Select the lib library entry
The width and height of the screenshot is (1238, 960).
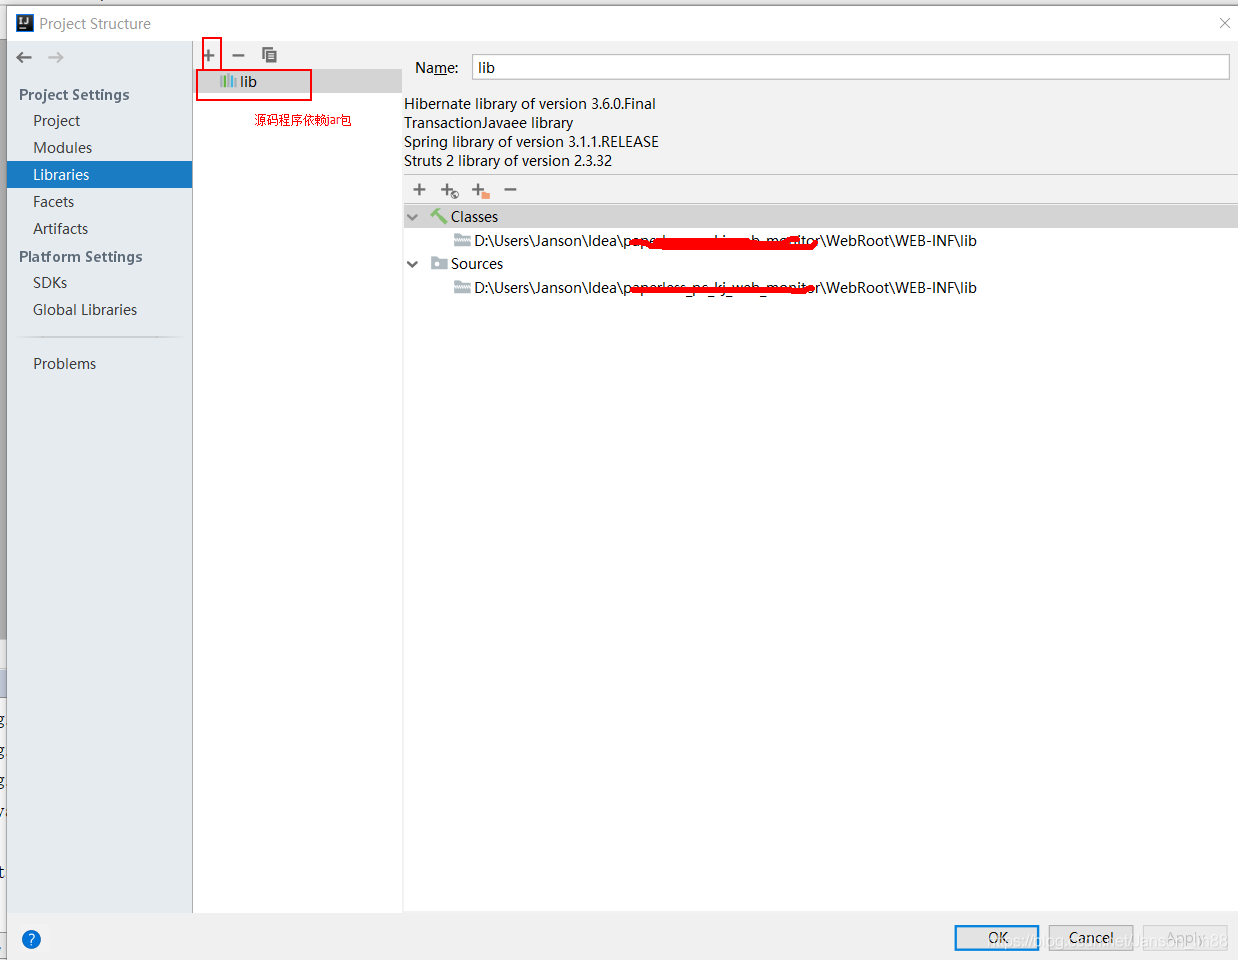tap(298, 82)
